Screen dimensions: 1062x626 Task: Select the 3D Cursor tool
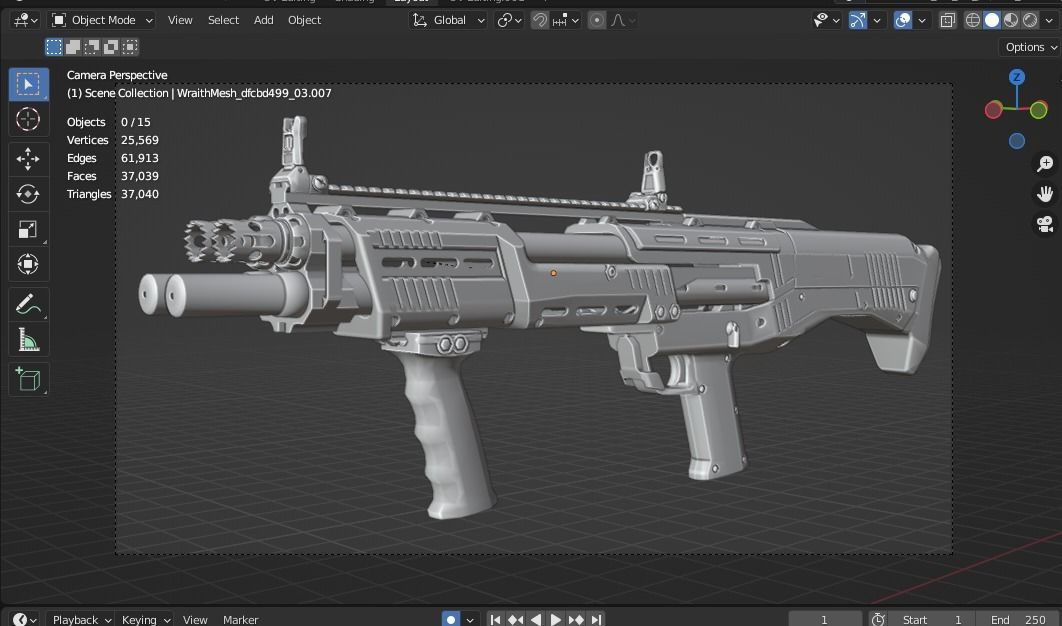point(28,119)
